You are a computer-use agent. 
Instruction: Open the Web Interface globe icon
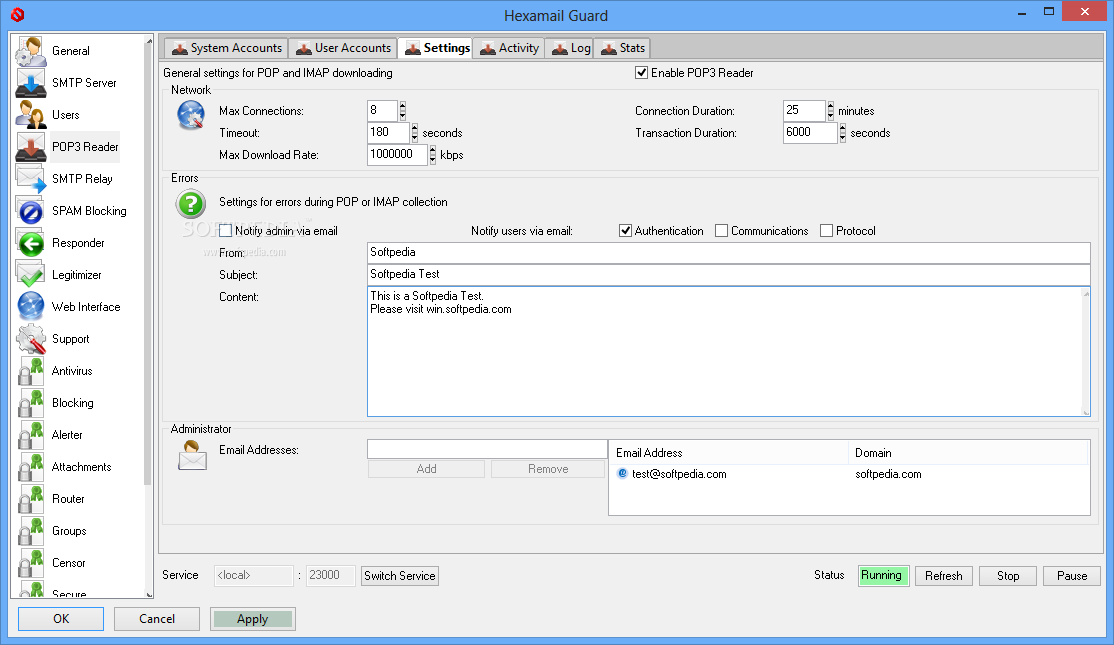[x=31, y=307]
